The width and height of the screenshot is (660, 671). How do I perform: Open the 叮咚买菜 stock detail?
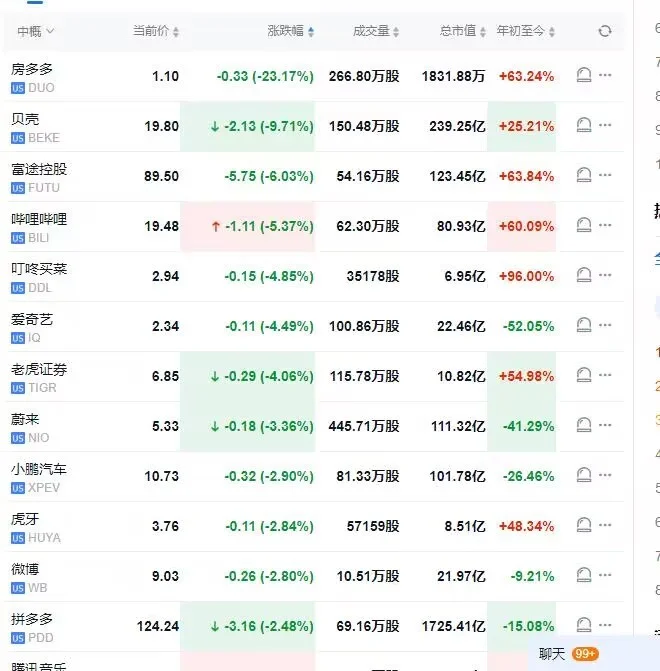(40, 269)
